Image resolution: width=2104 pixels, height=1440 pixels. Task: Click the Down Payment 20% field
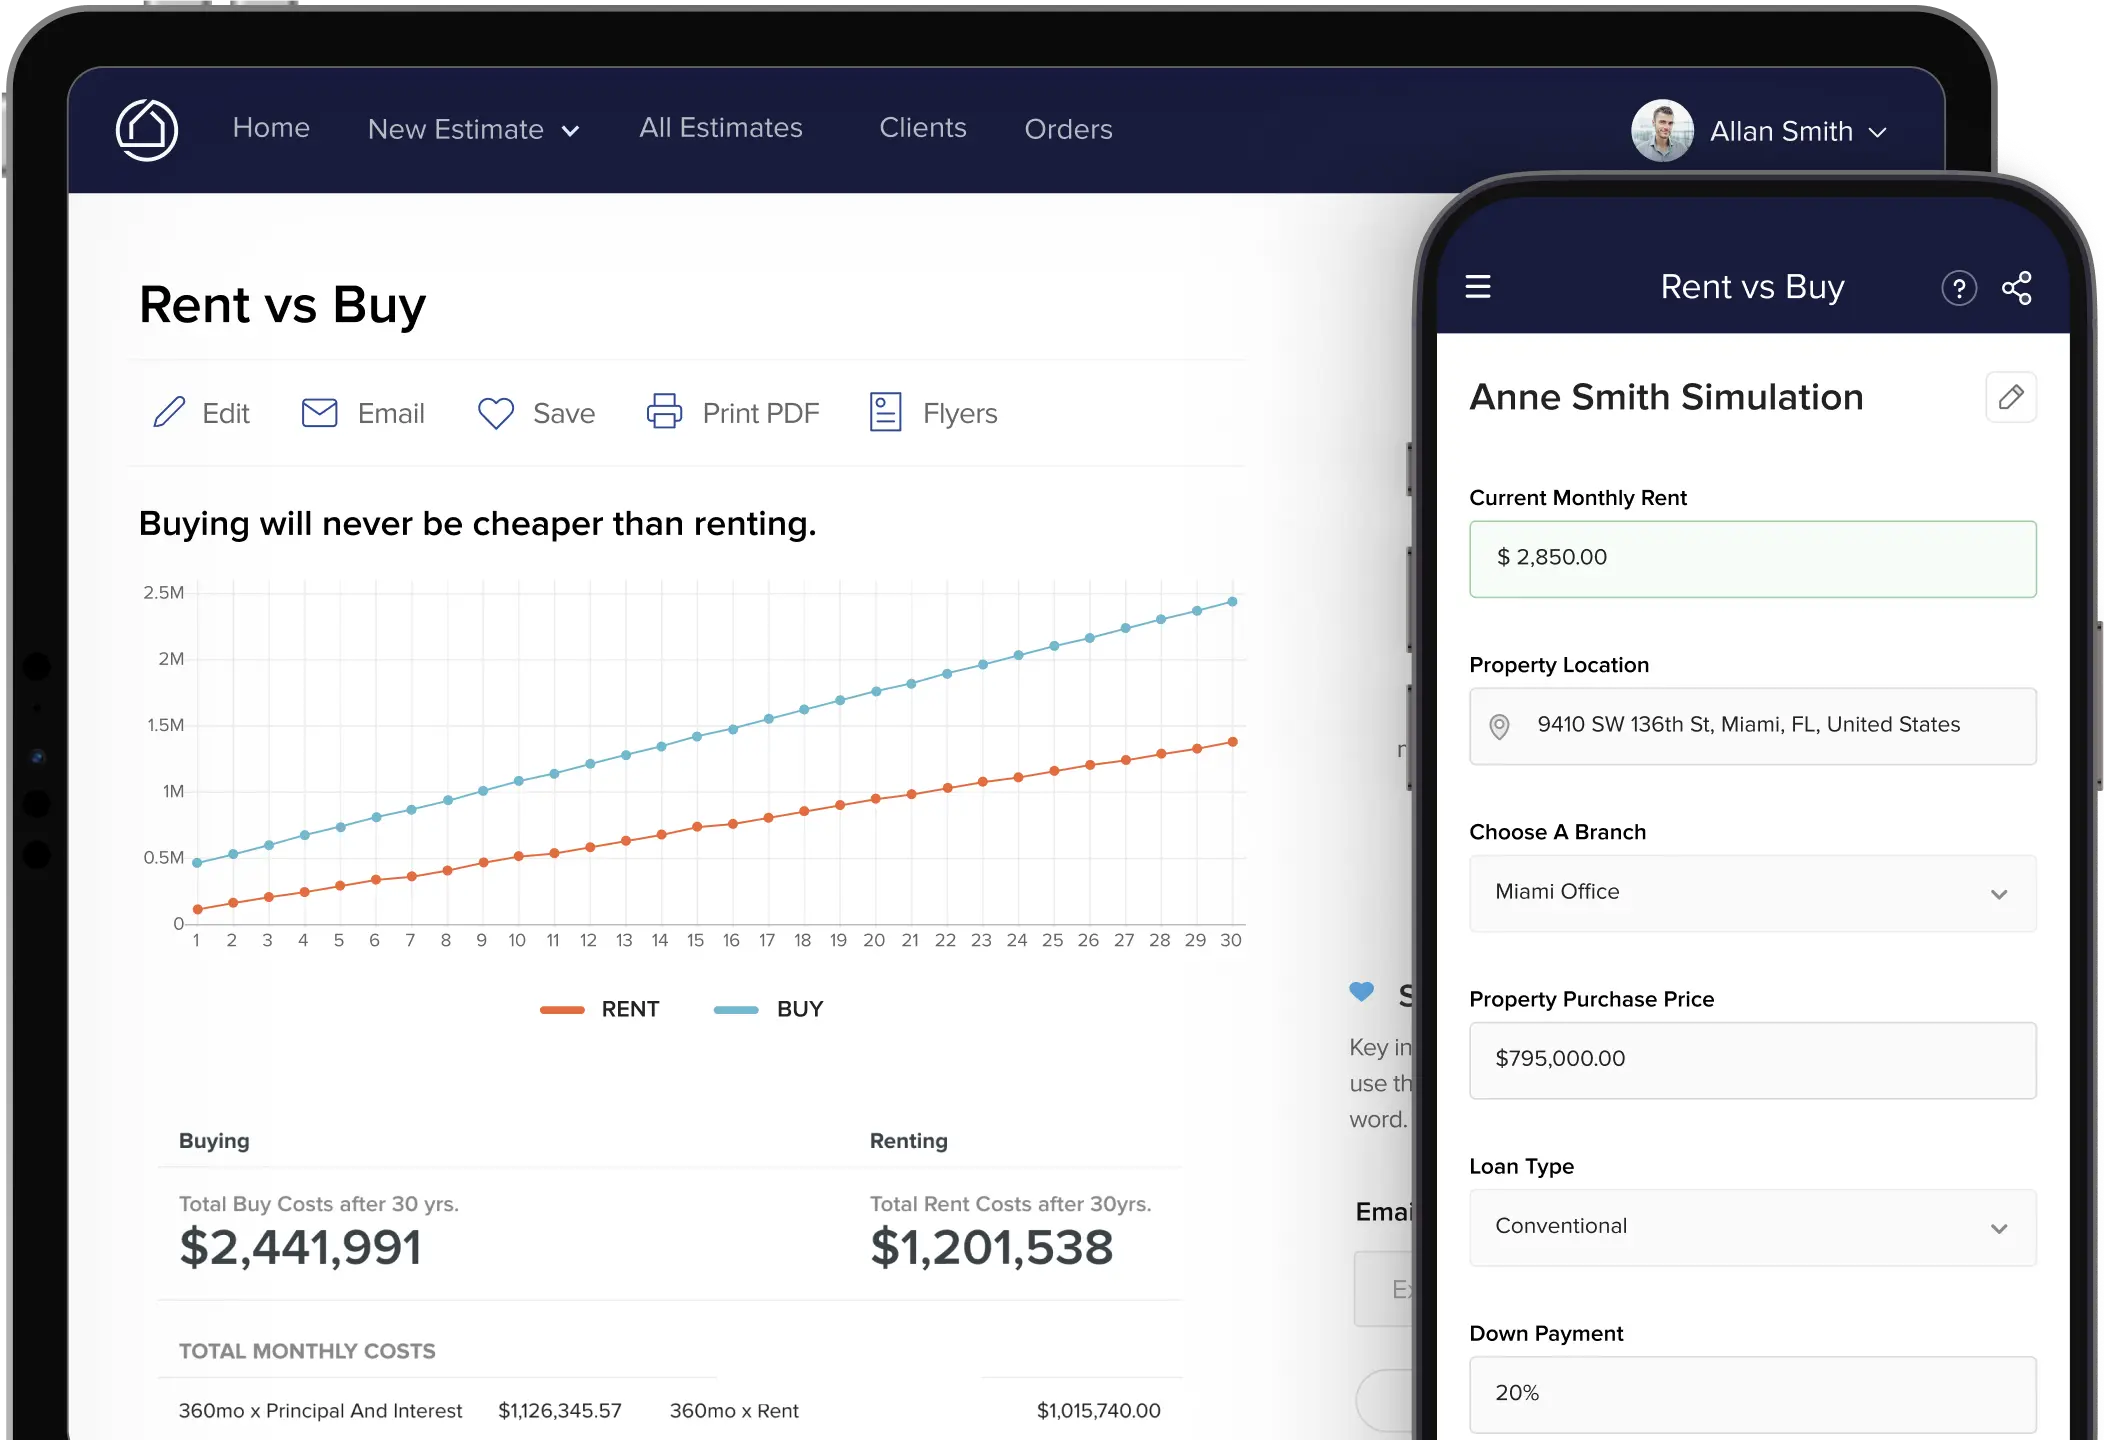(x=1752, y=1394)
